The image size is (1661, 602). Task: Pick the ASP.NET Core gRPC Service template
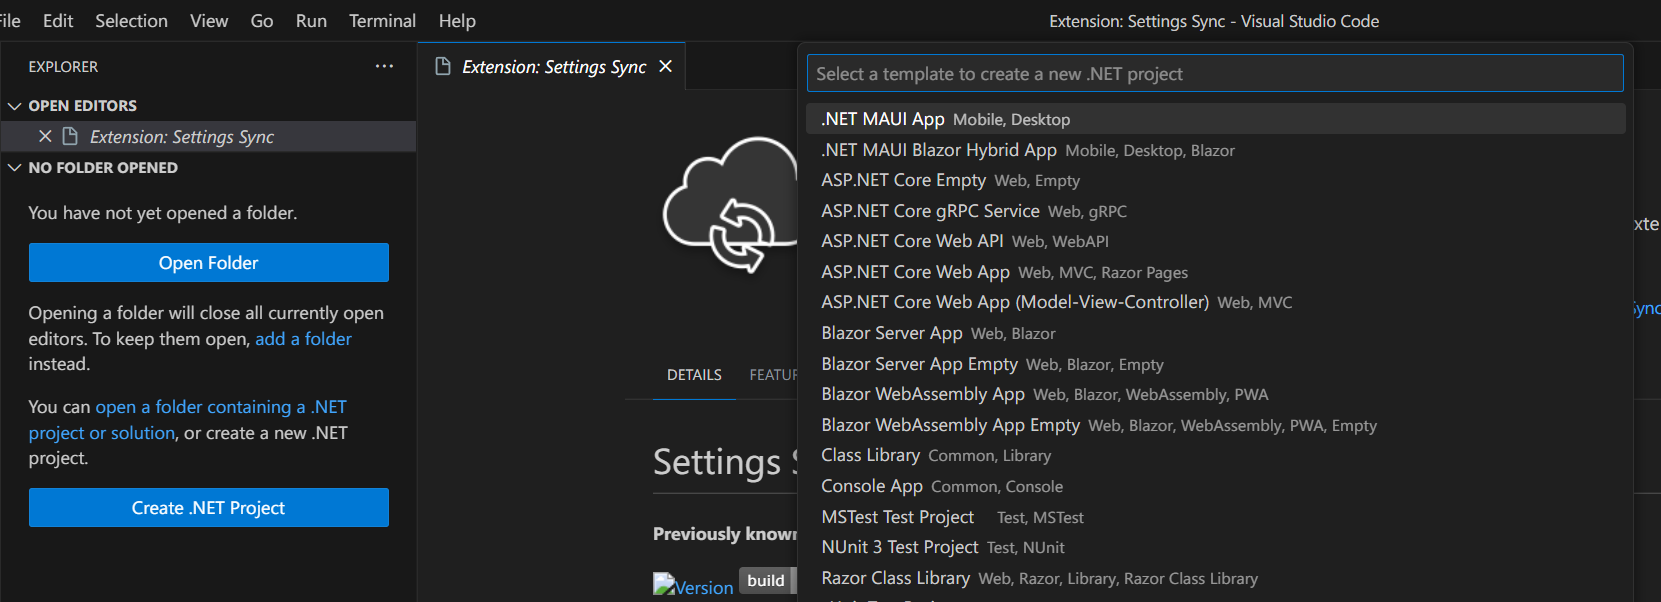[x=1215, y=211]
